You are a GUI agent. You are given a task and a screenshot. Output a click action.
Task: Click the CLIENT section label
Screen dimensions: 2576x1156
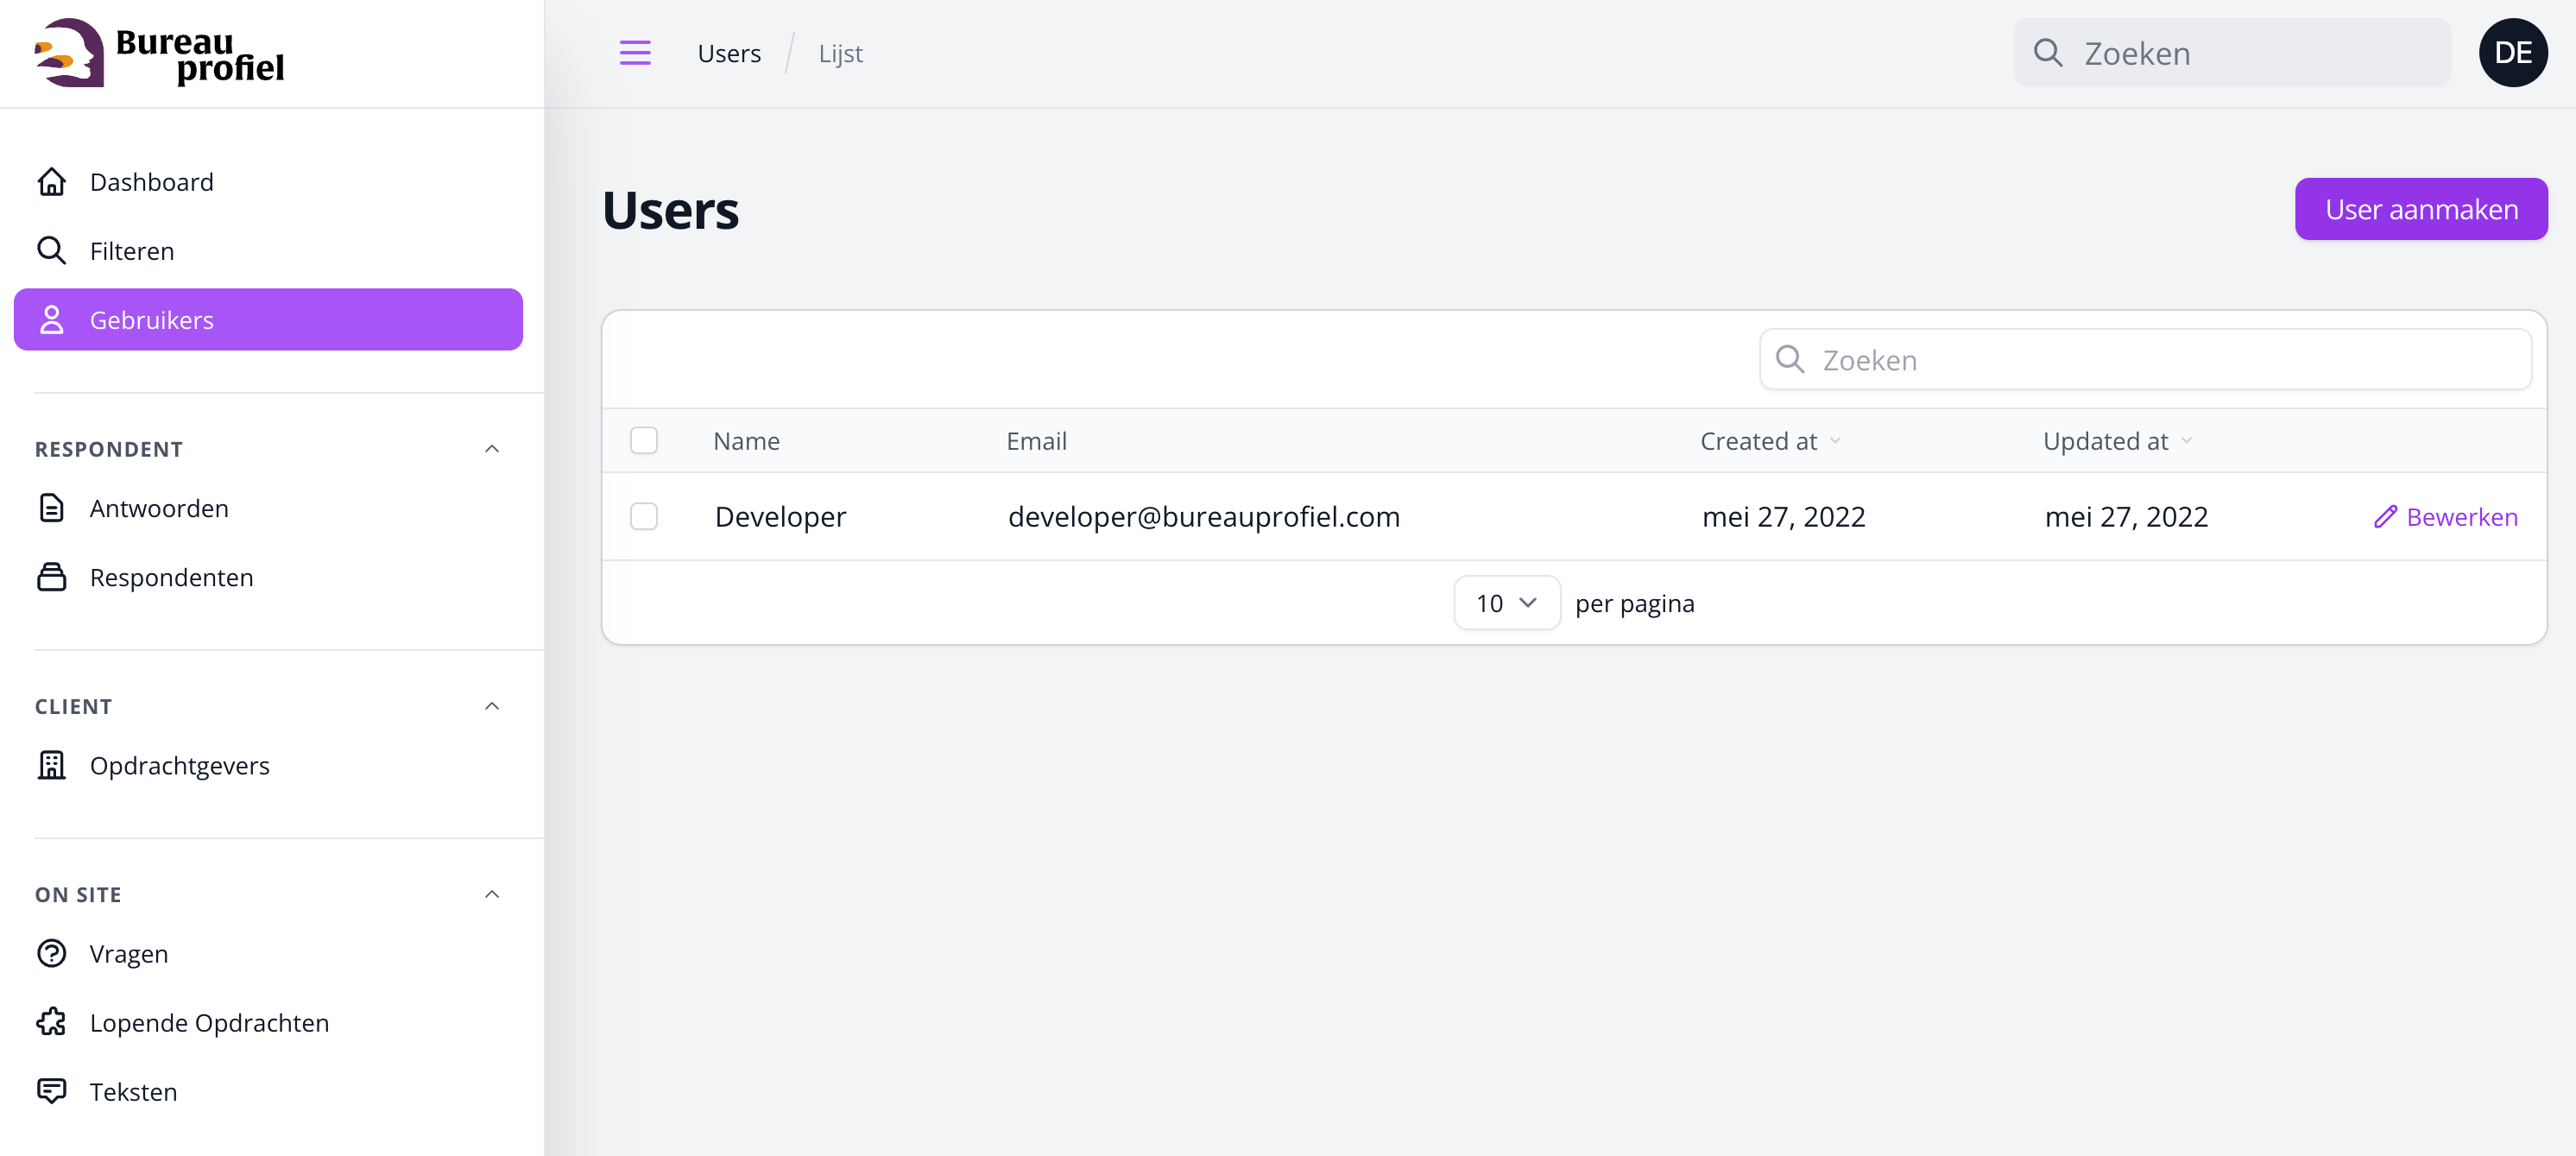pos(73,706)
